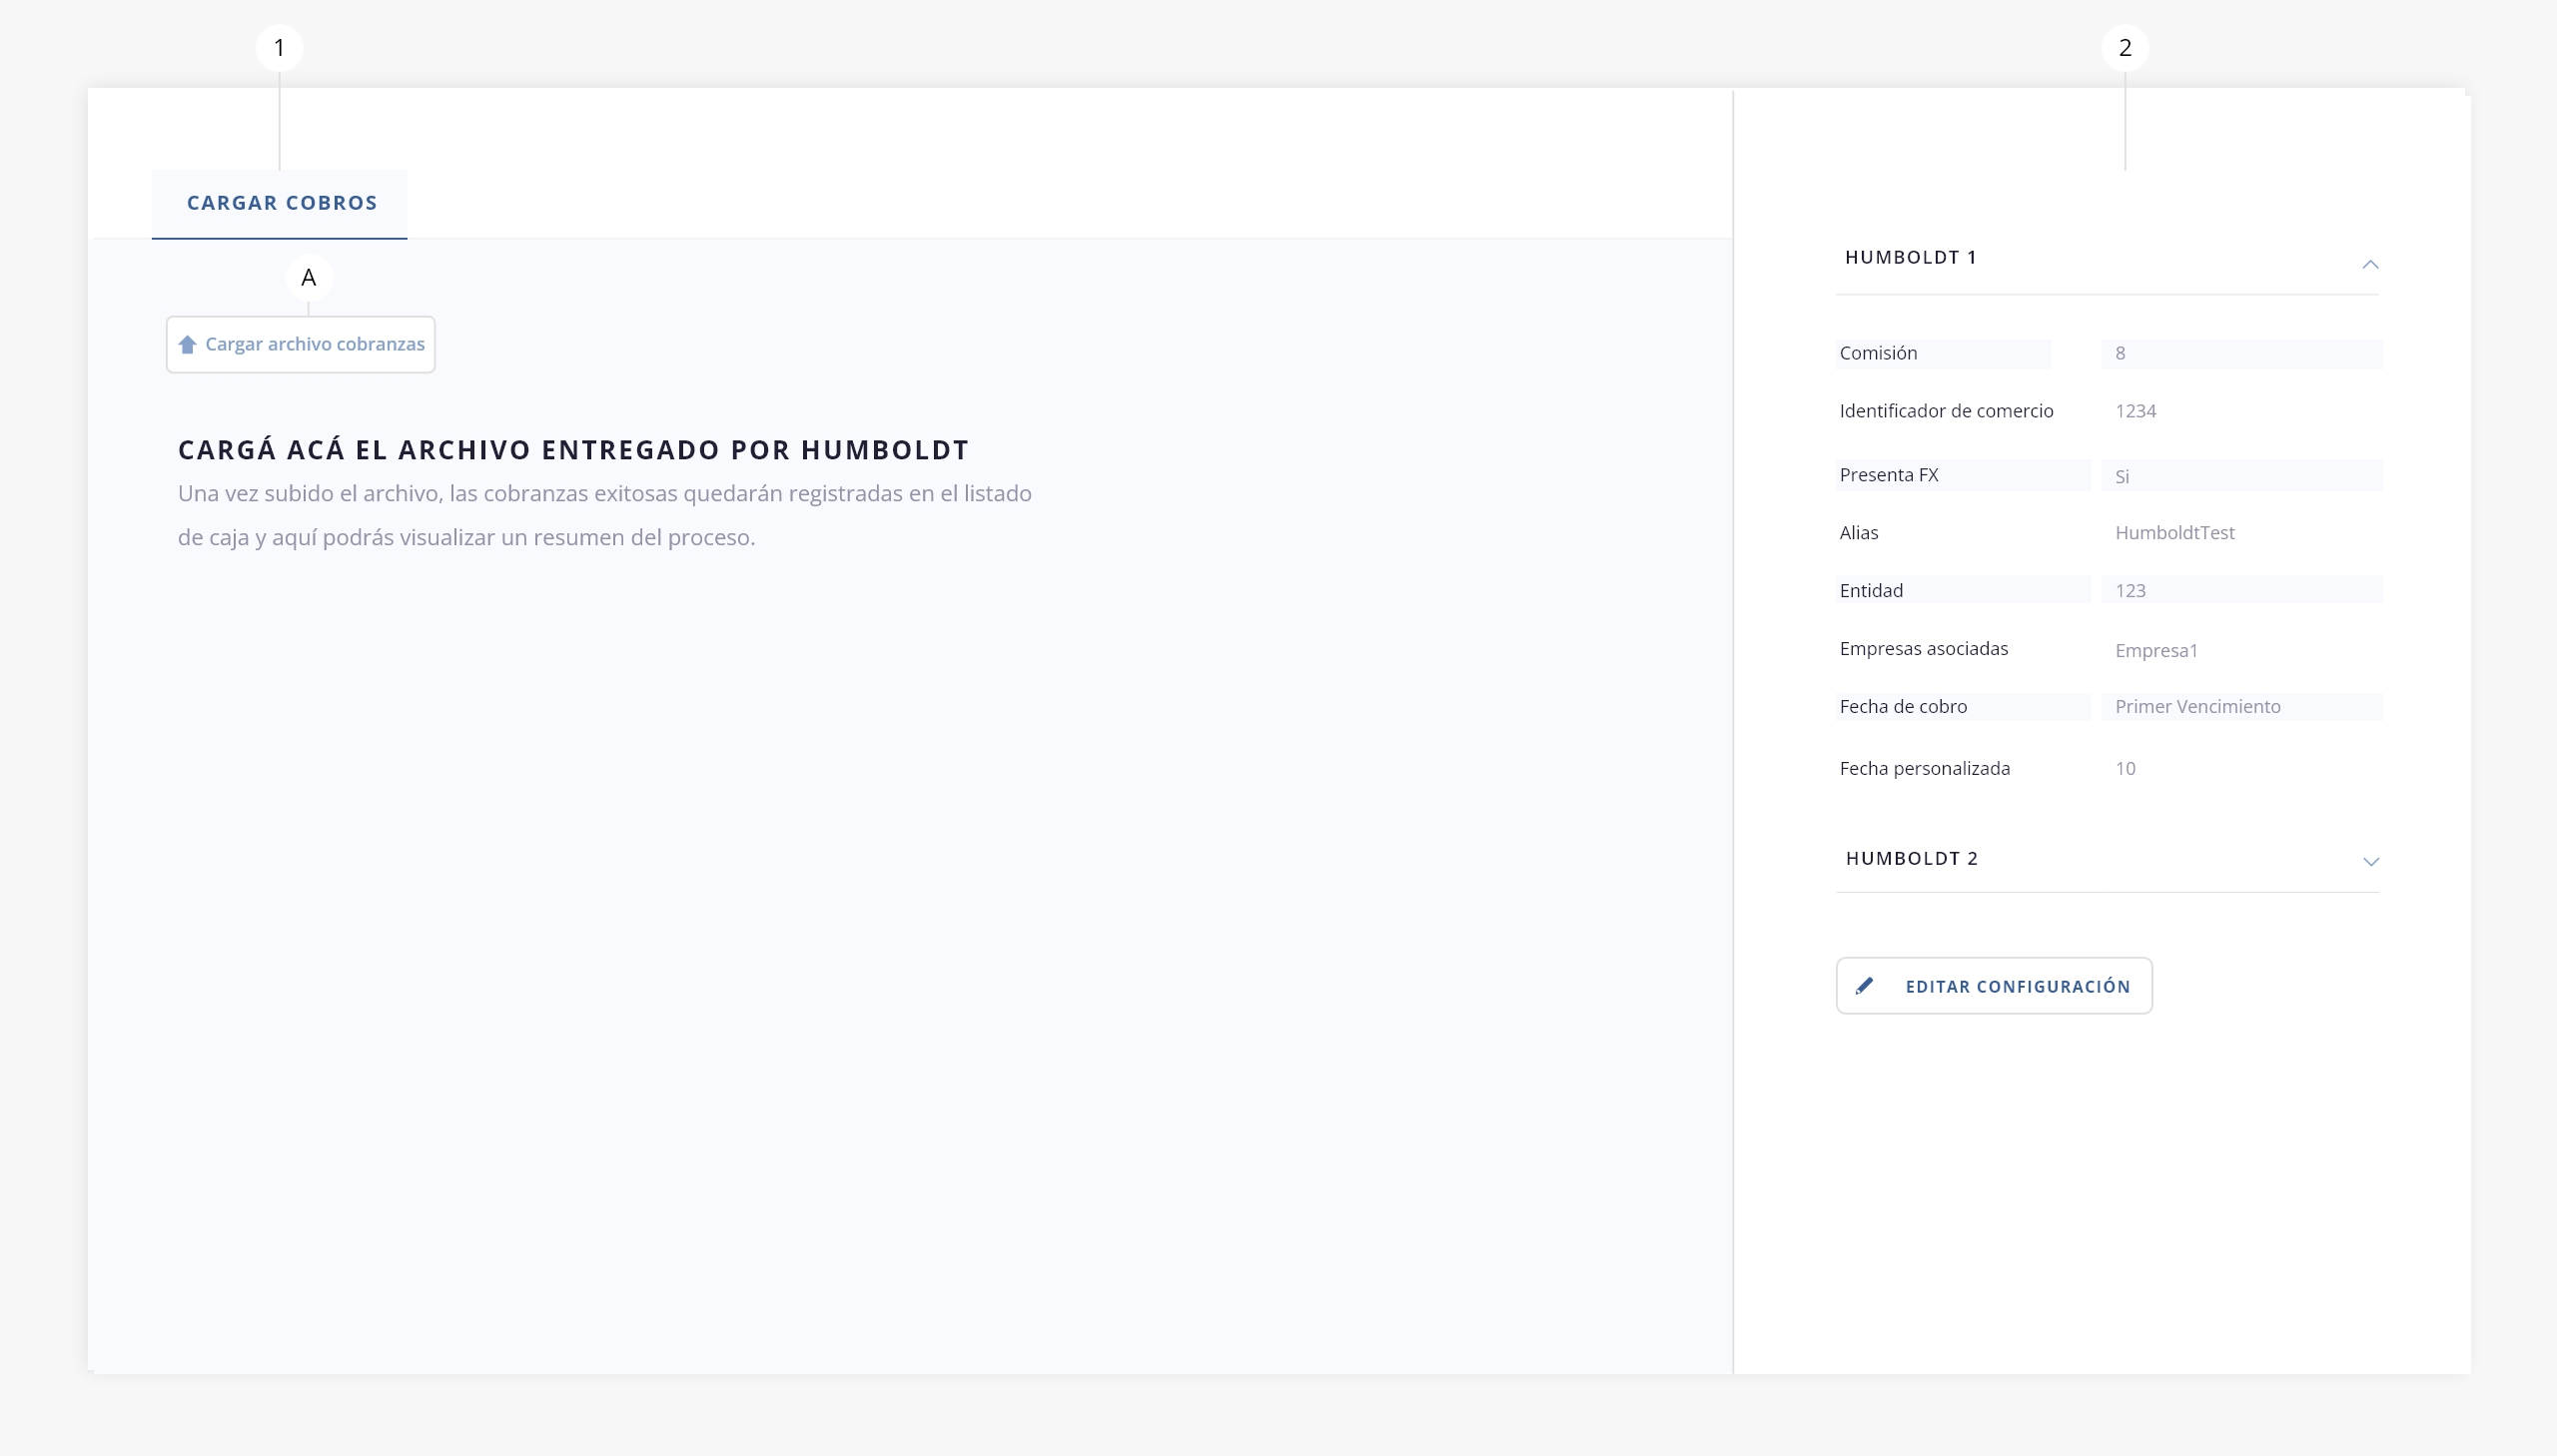The width and height of the screenshot is (2557, 1456).
Task: Click the upload arrow icon
Action: coord(187,345)
